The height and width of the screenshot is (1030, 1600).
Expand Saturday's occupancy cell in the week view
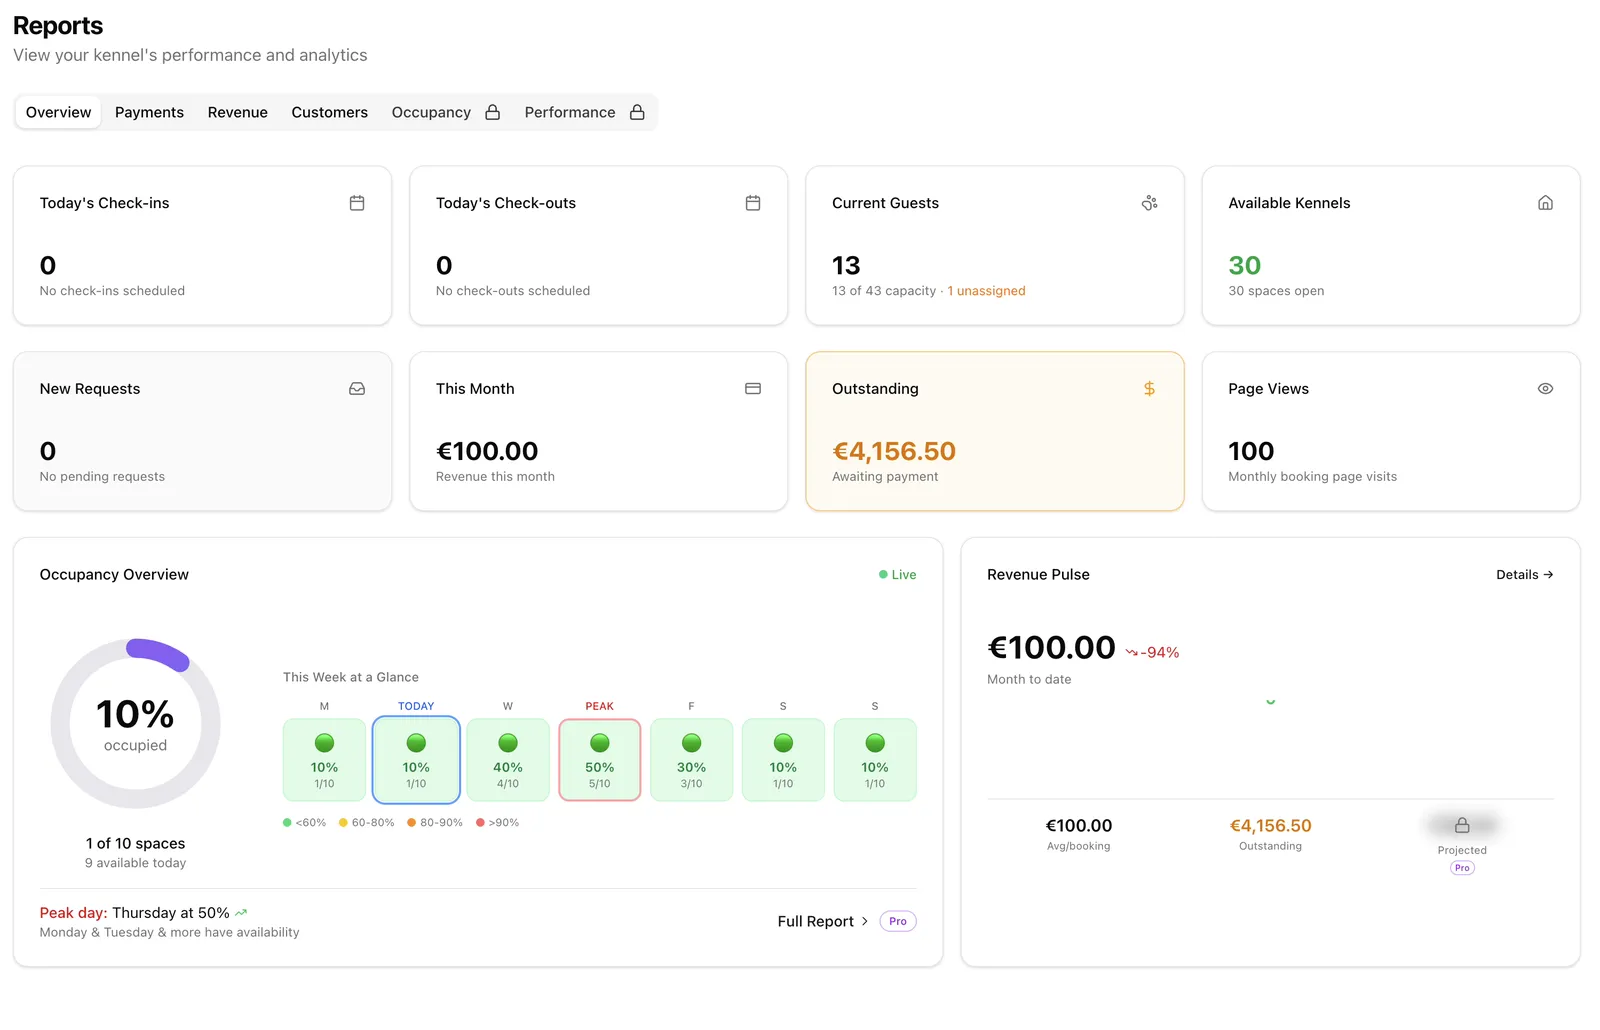(x=783, y=760)
